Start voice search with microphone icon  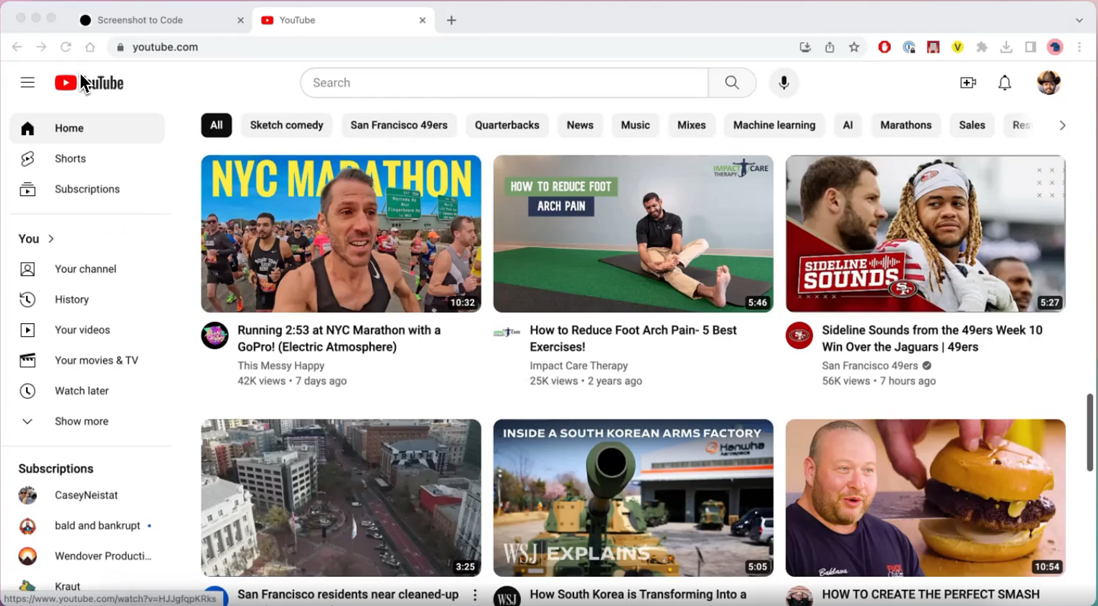tap(784, 83)
